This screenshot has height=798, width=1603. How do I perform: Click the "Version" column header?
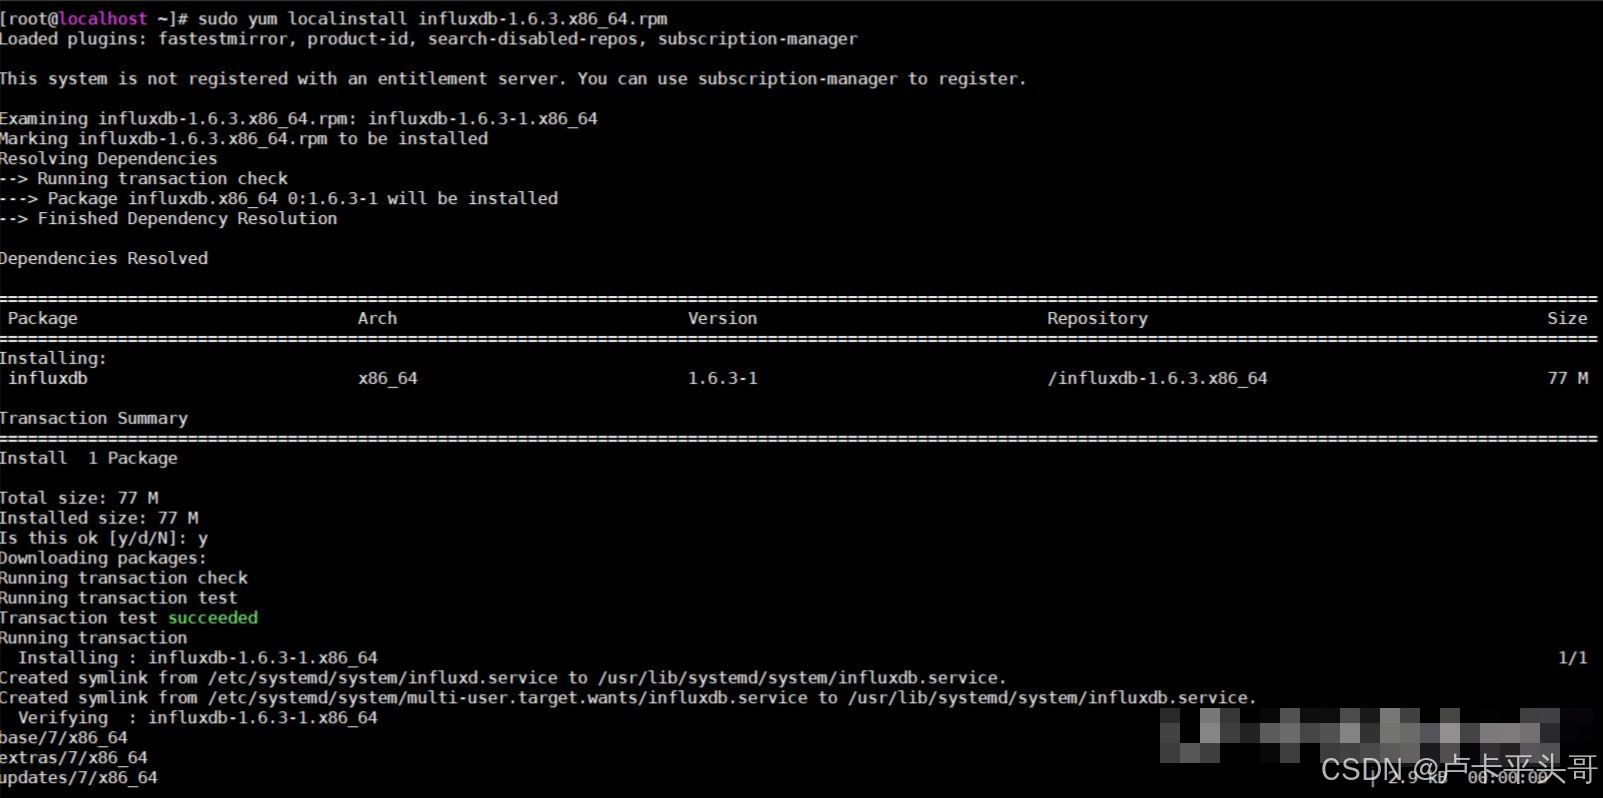(x=723, y=318)
